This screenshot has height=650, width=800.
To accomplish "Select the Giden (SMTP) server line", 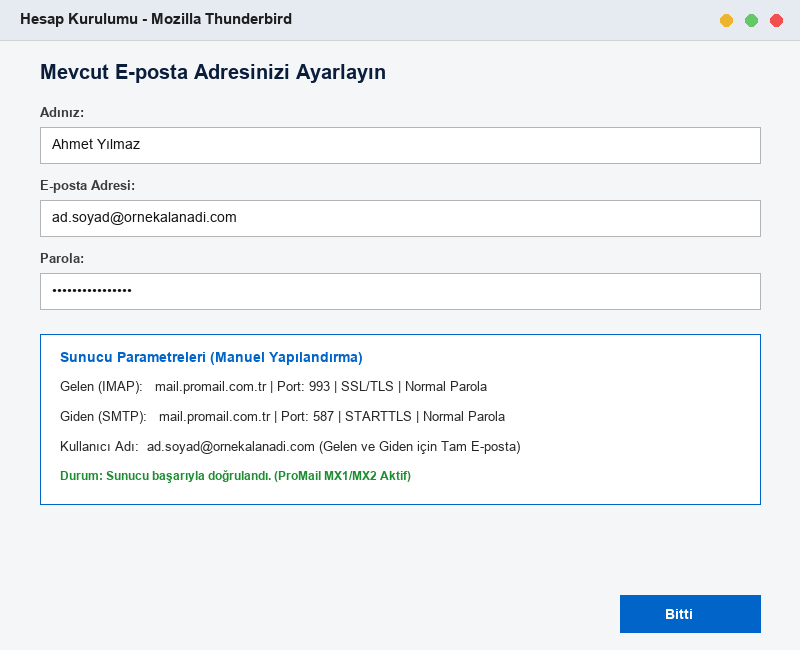I will point(283,417).
